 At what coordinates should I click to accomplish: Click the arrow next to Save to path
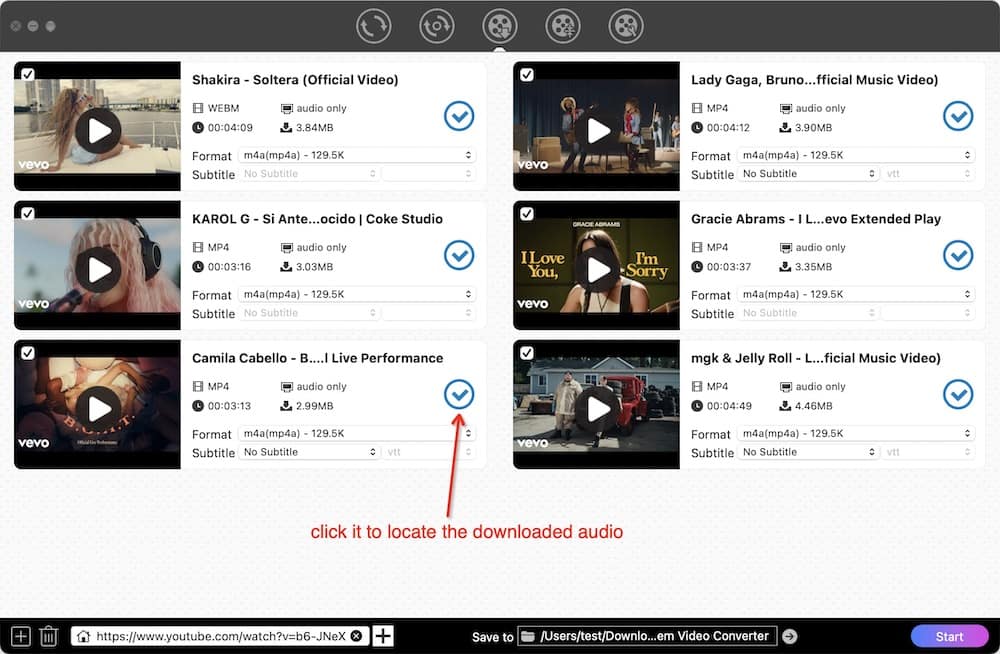coord(789,635)
